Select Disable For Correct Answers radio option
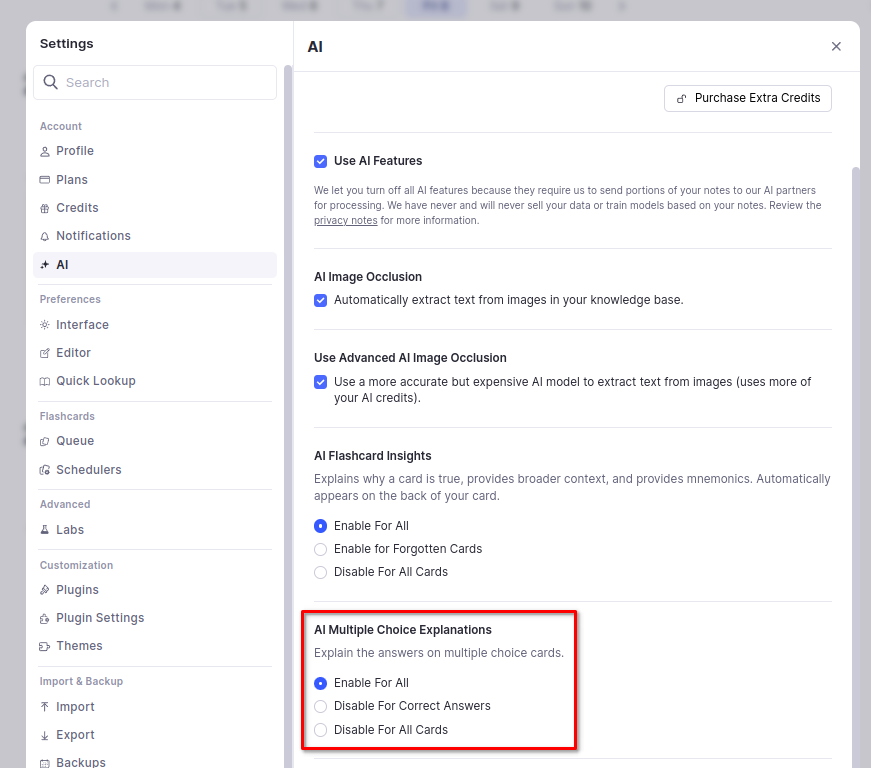This screenshot has height=768, width=871. coord(321,706)
